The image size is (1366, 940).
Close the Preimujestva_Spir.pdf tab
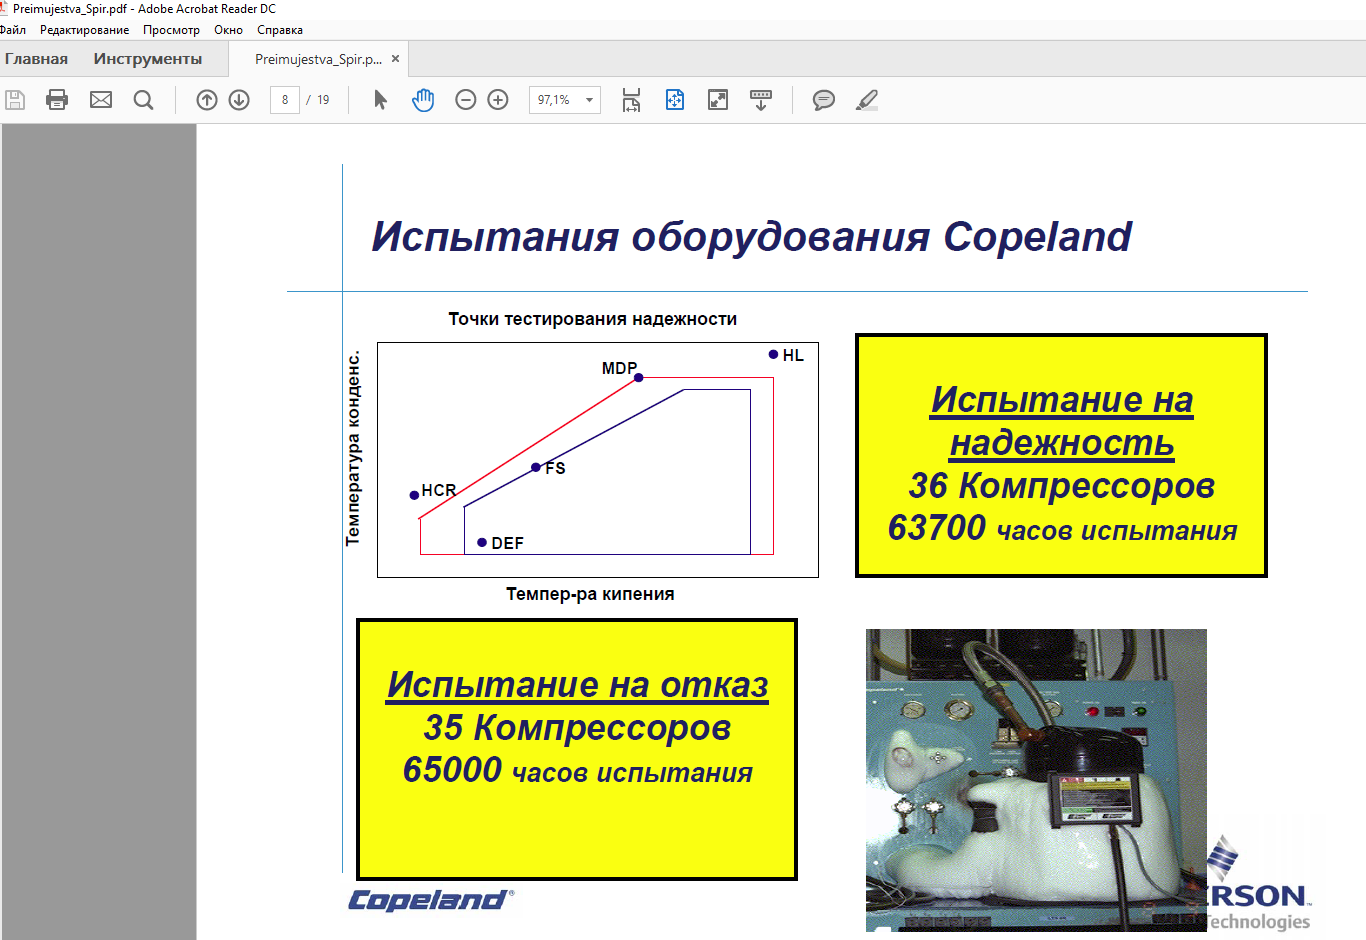[395, 59]
